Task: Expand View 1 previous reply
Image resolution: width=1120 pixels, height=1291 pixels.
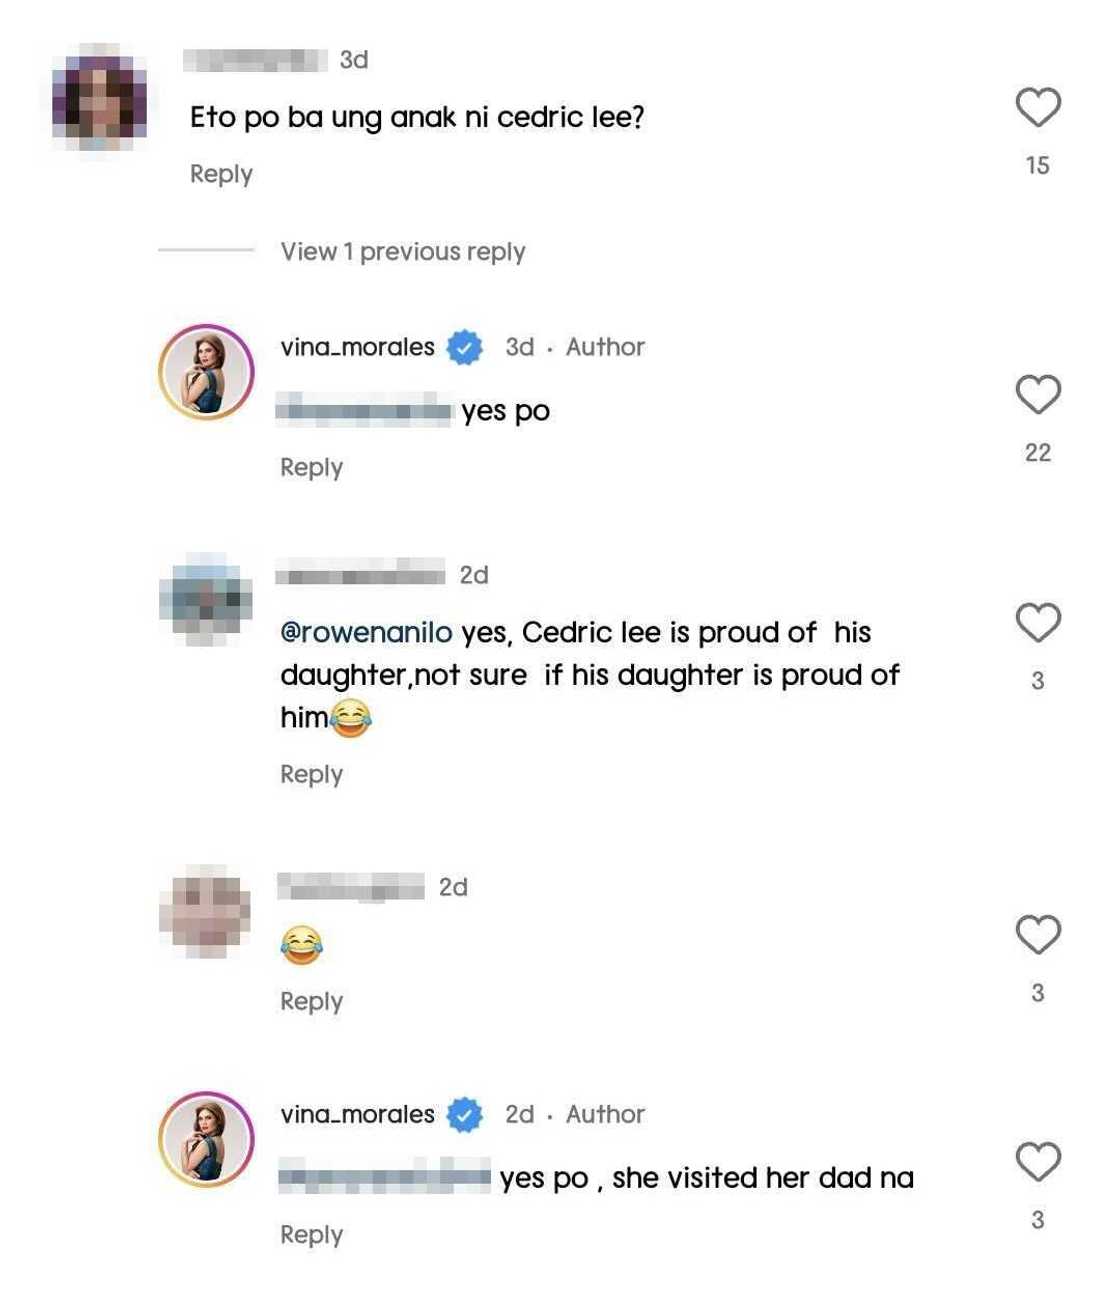Action: (x=402, y=252)
